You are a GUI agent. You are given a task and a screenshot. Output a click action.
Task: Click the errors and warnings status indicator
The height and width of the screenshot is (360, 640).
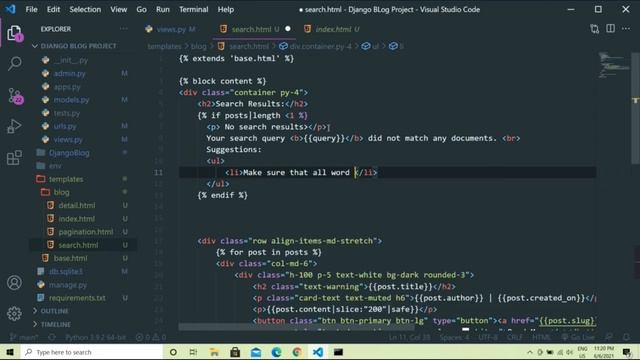[151, 337]
